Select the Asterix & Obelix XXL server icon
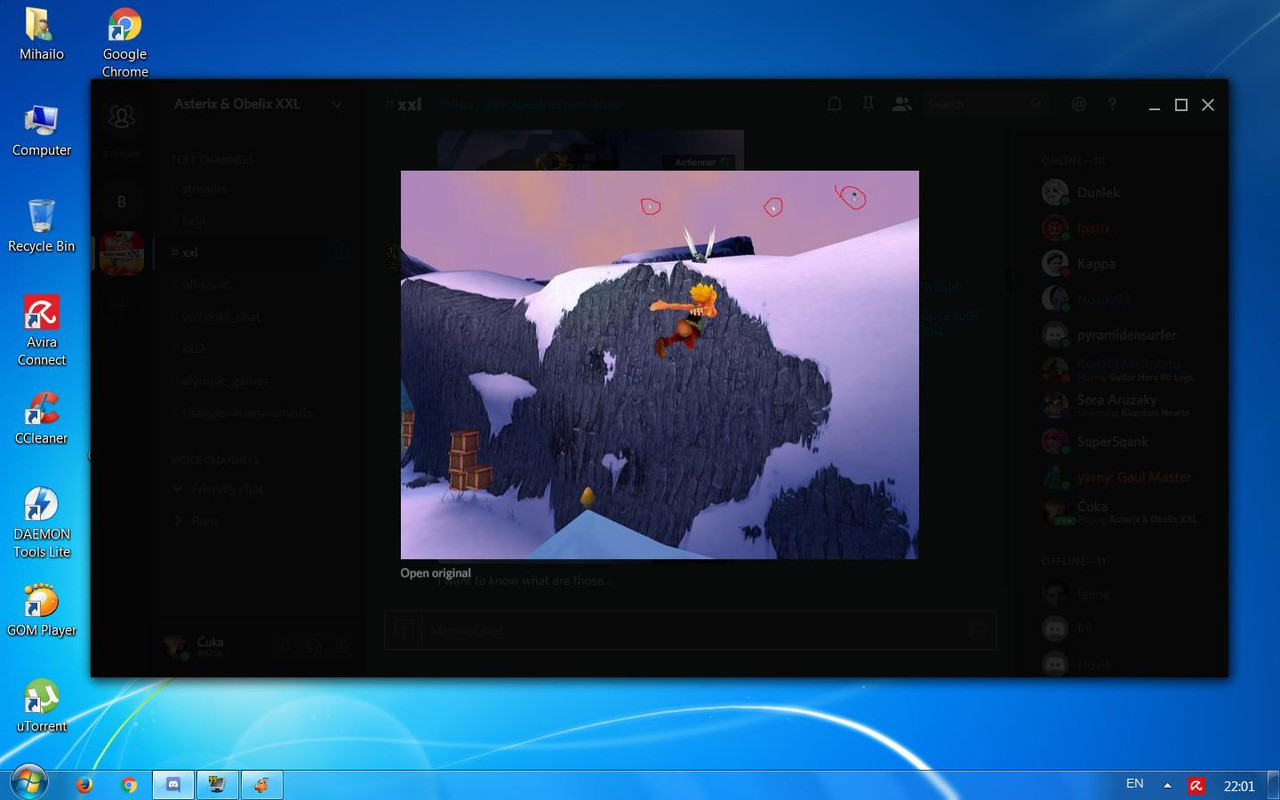The image size is (1280, 800). [x=122, y=253]
